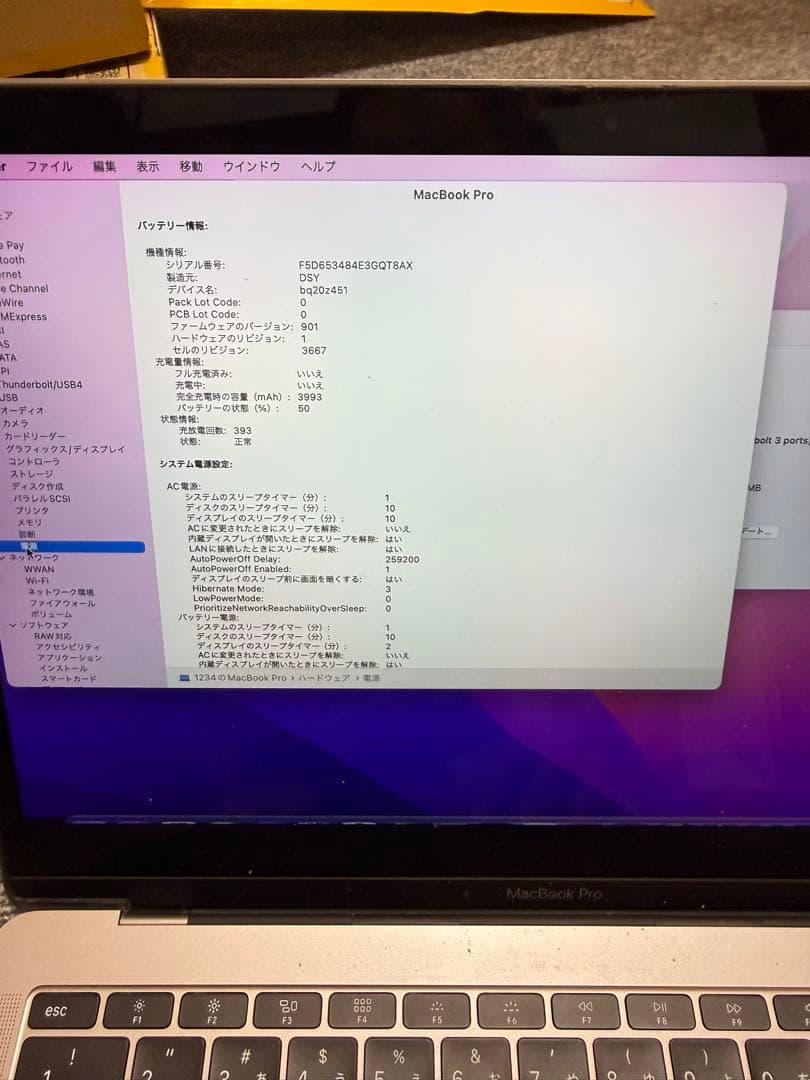Open the 編集 menu
This screenshot has height=1080, width=810.
(x=105, y=166)
